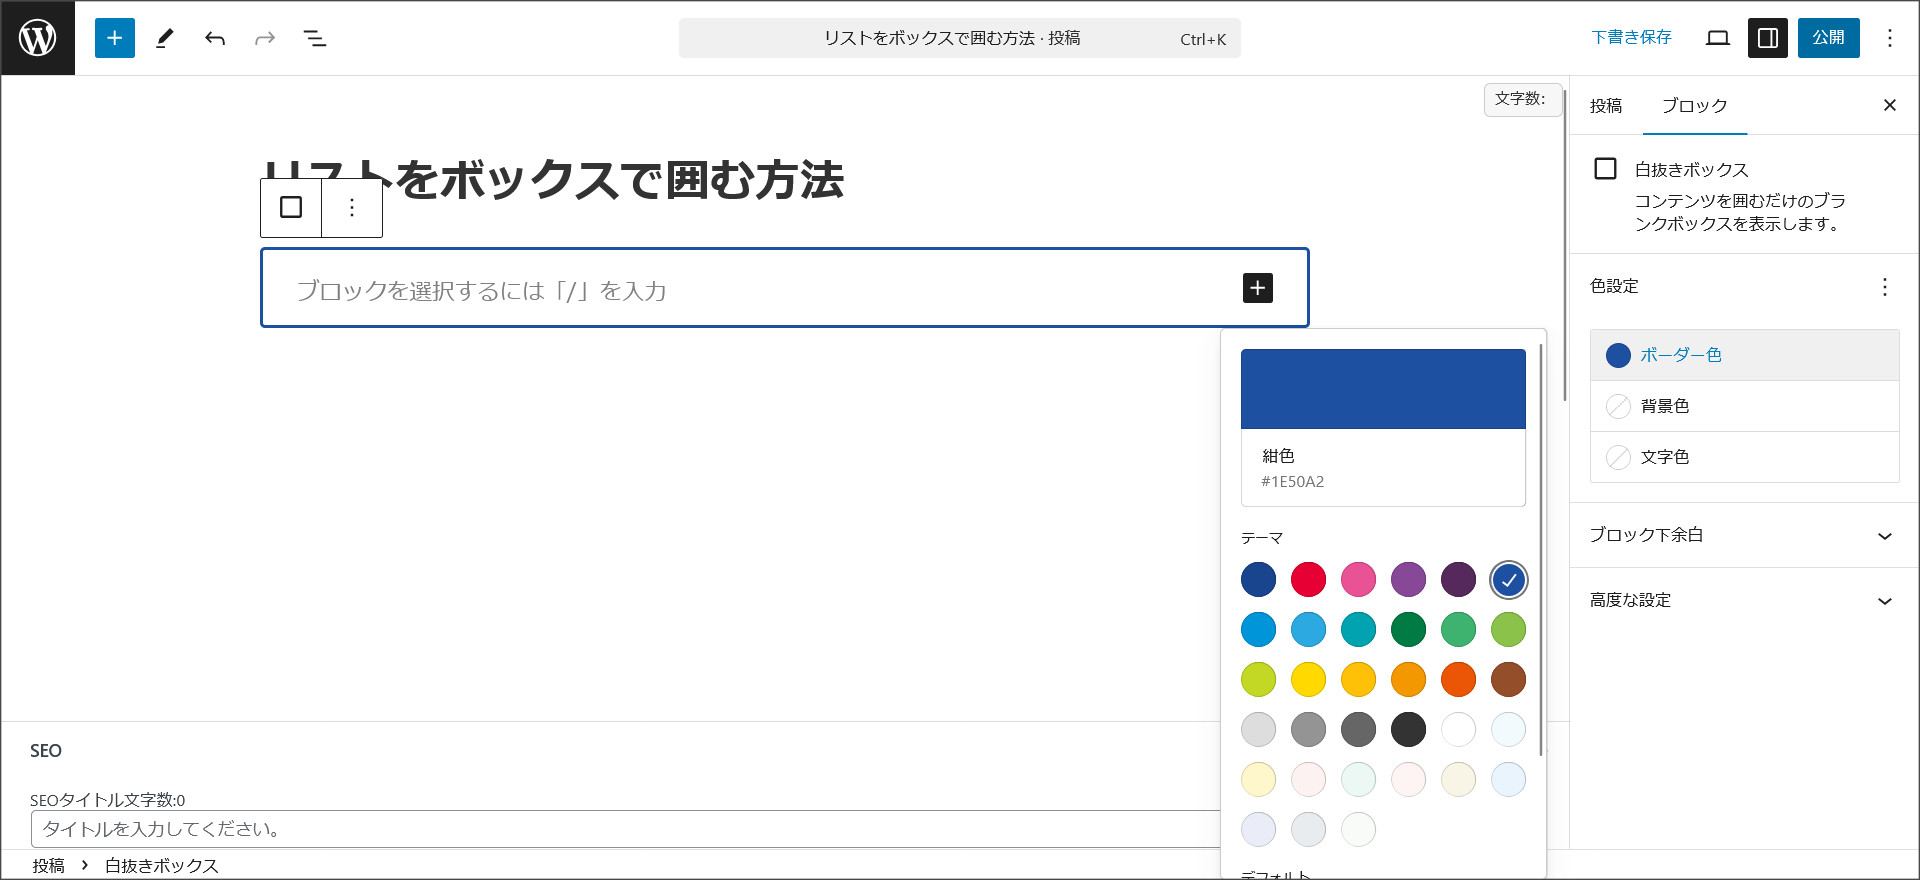
Task: Choose the pale cream yellow swatch
Action: (1259, 779)
